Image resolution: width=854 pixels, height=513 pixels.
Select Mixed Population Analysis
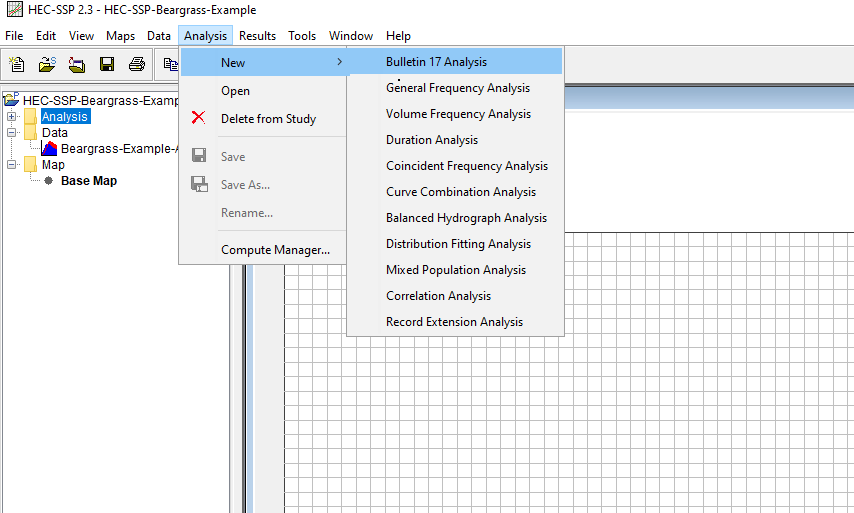[x=455, y=270]
